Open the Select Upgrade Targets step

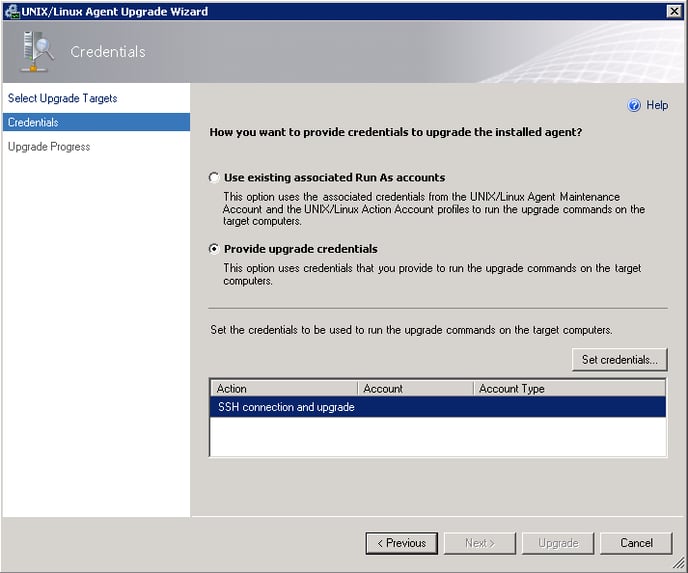point(62,98)
